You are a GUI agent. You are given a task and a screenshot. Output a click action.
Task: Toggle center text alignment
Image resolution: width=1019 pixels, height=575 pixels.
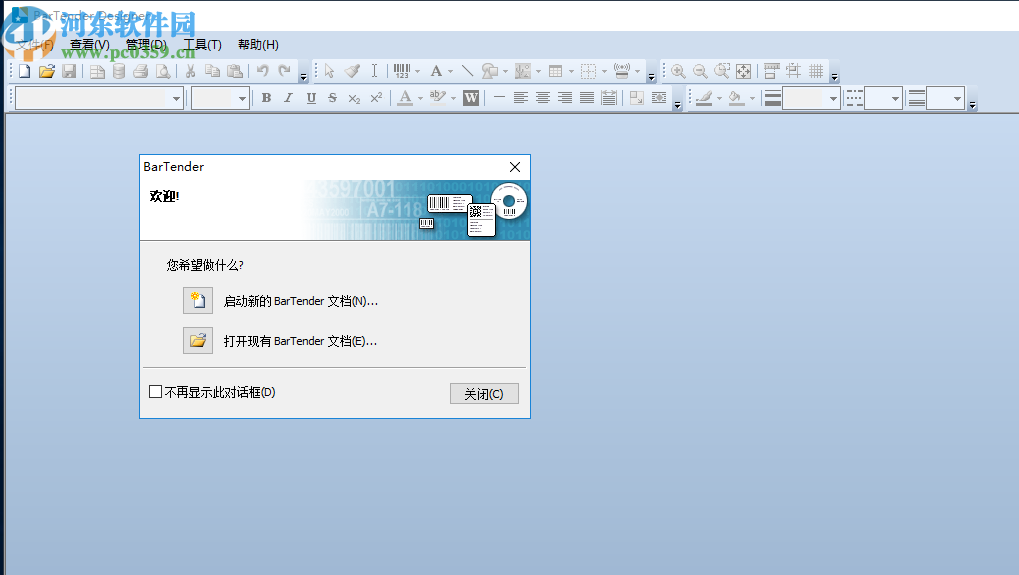(543, 98)
